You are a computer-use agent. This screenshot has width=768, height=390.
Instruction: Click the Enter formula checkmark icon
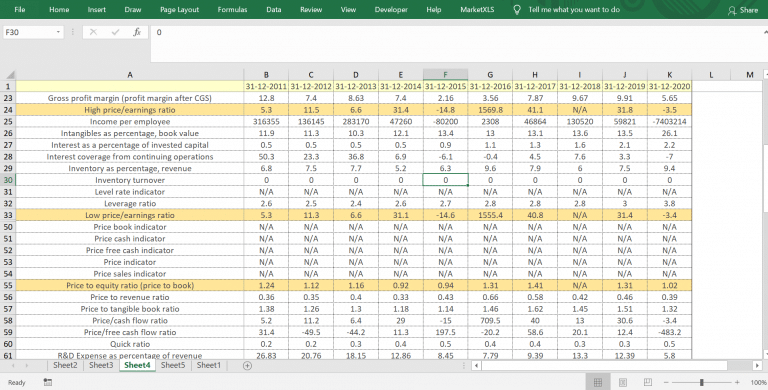coord(115,32)
